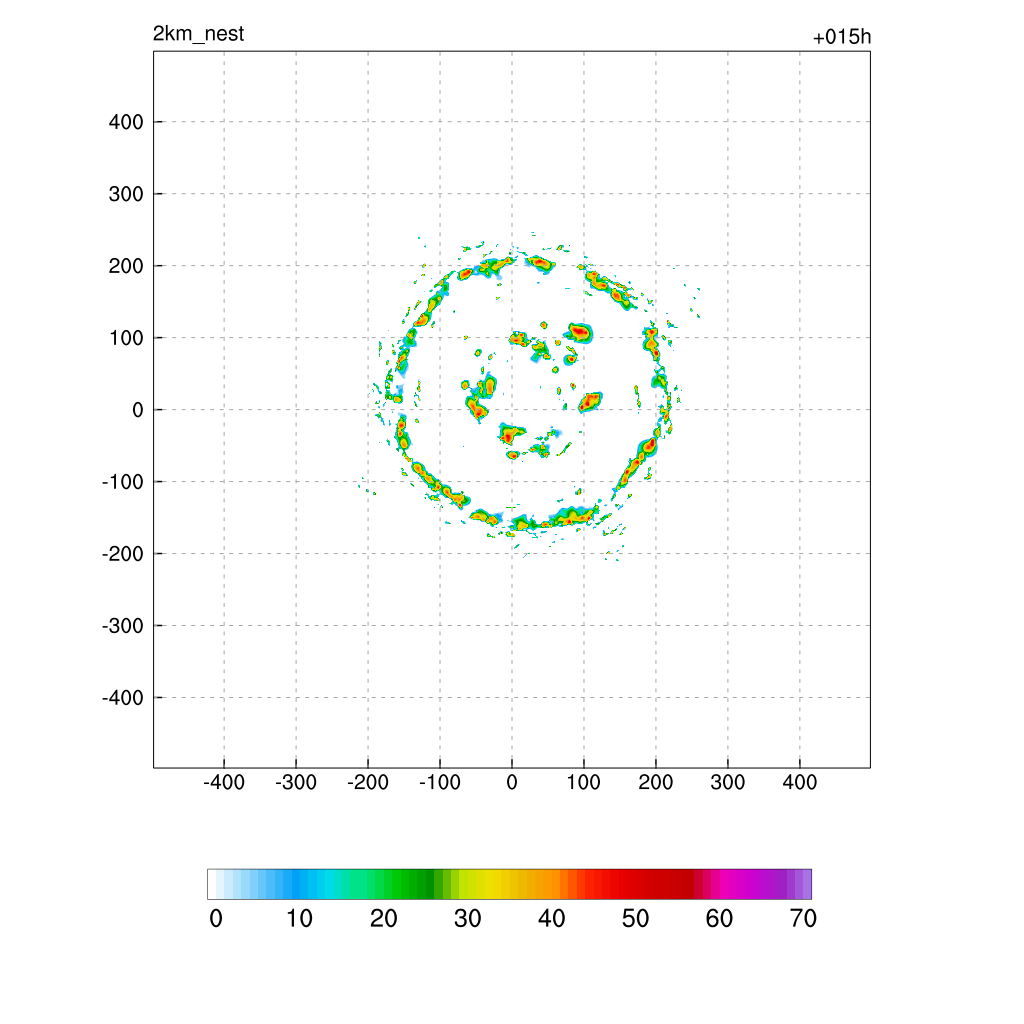
Task: Click x-axis tick label "300"
Action: [x=728, y=782]
